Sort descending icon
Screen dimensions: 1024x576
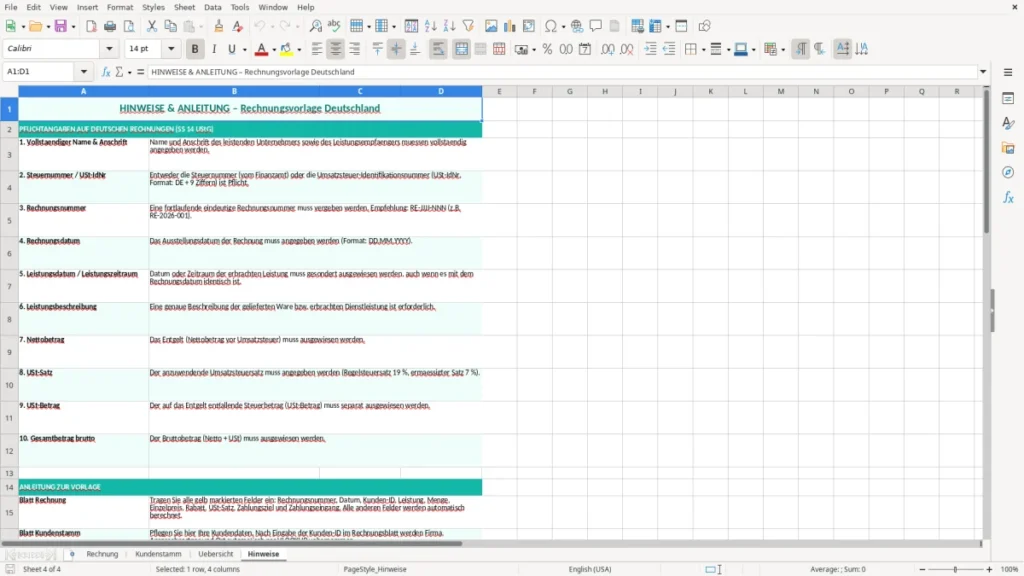click(x=449, y=26)
